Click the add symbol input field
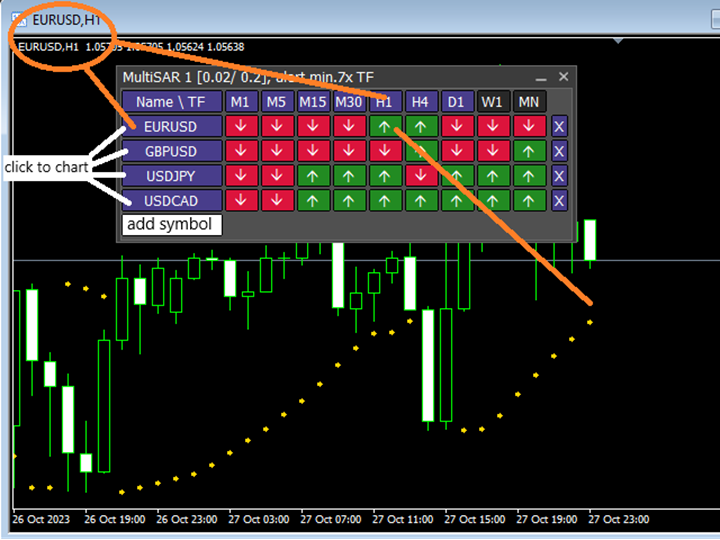 pos(171,224)
